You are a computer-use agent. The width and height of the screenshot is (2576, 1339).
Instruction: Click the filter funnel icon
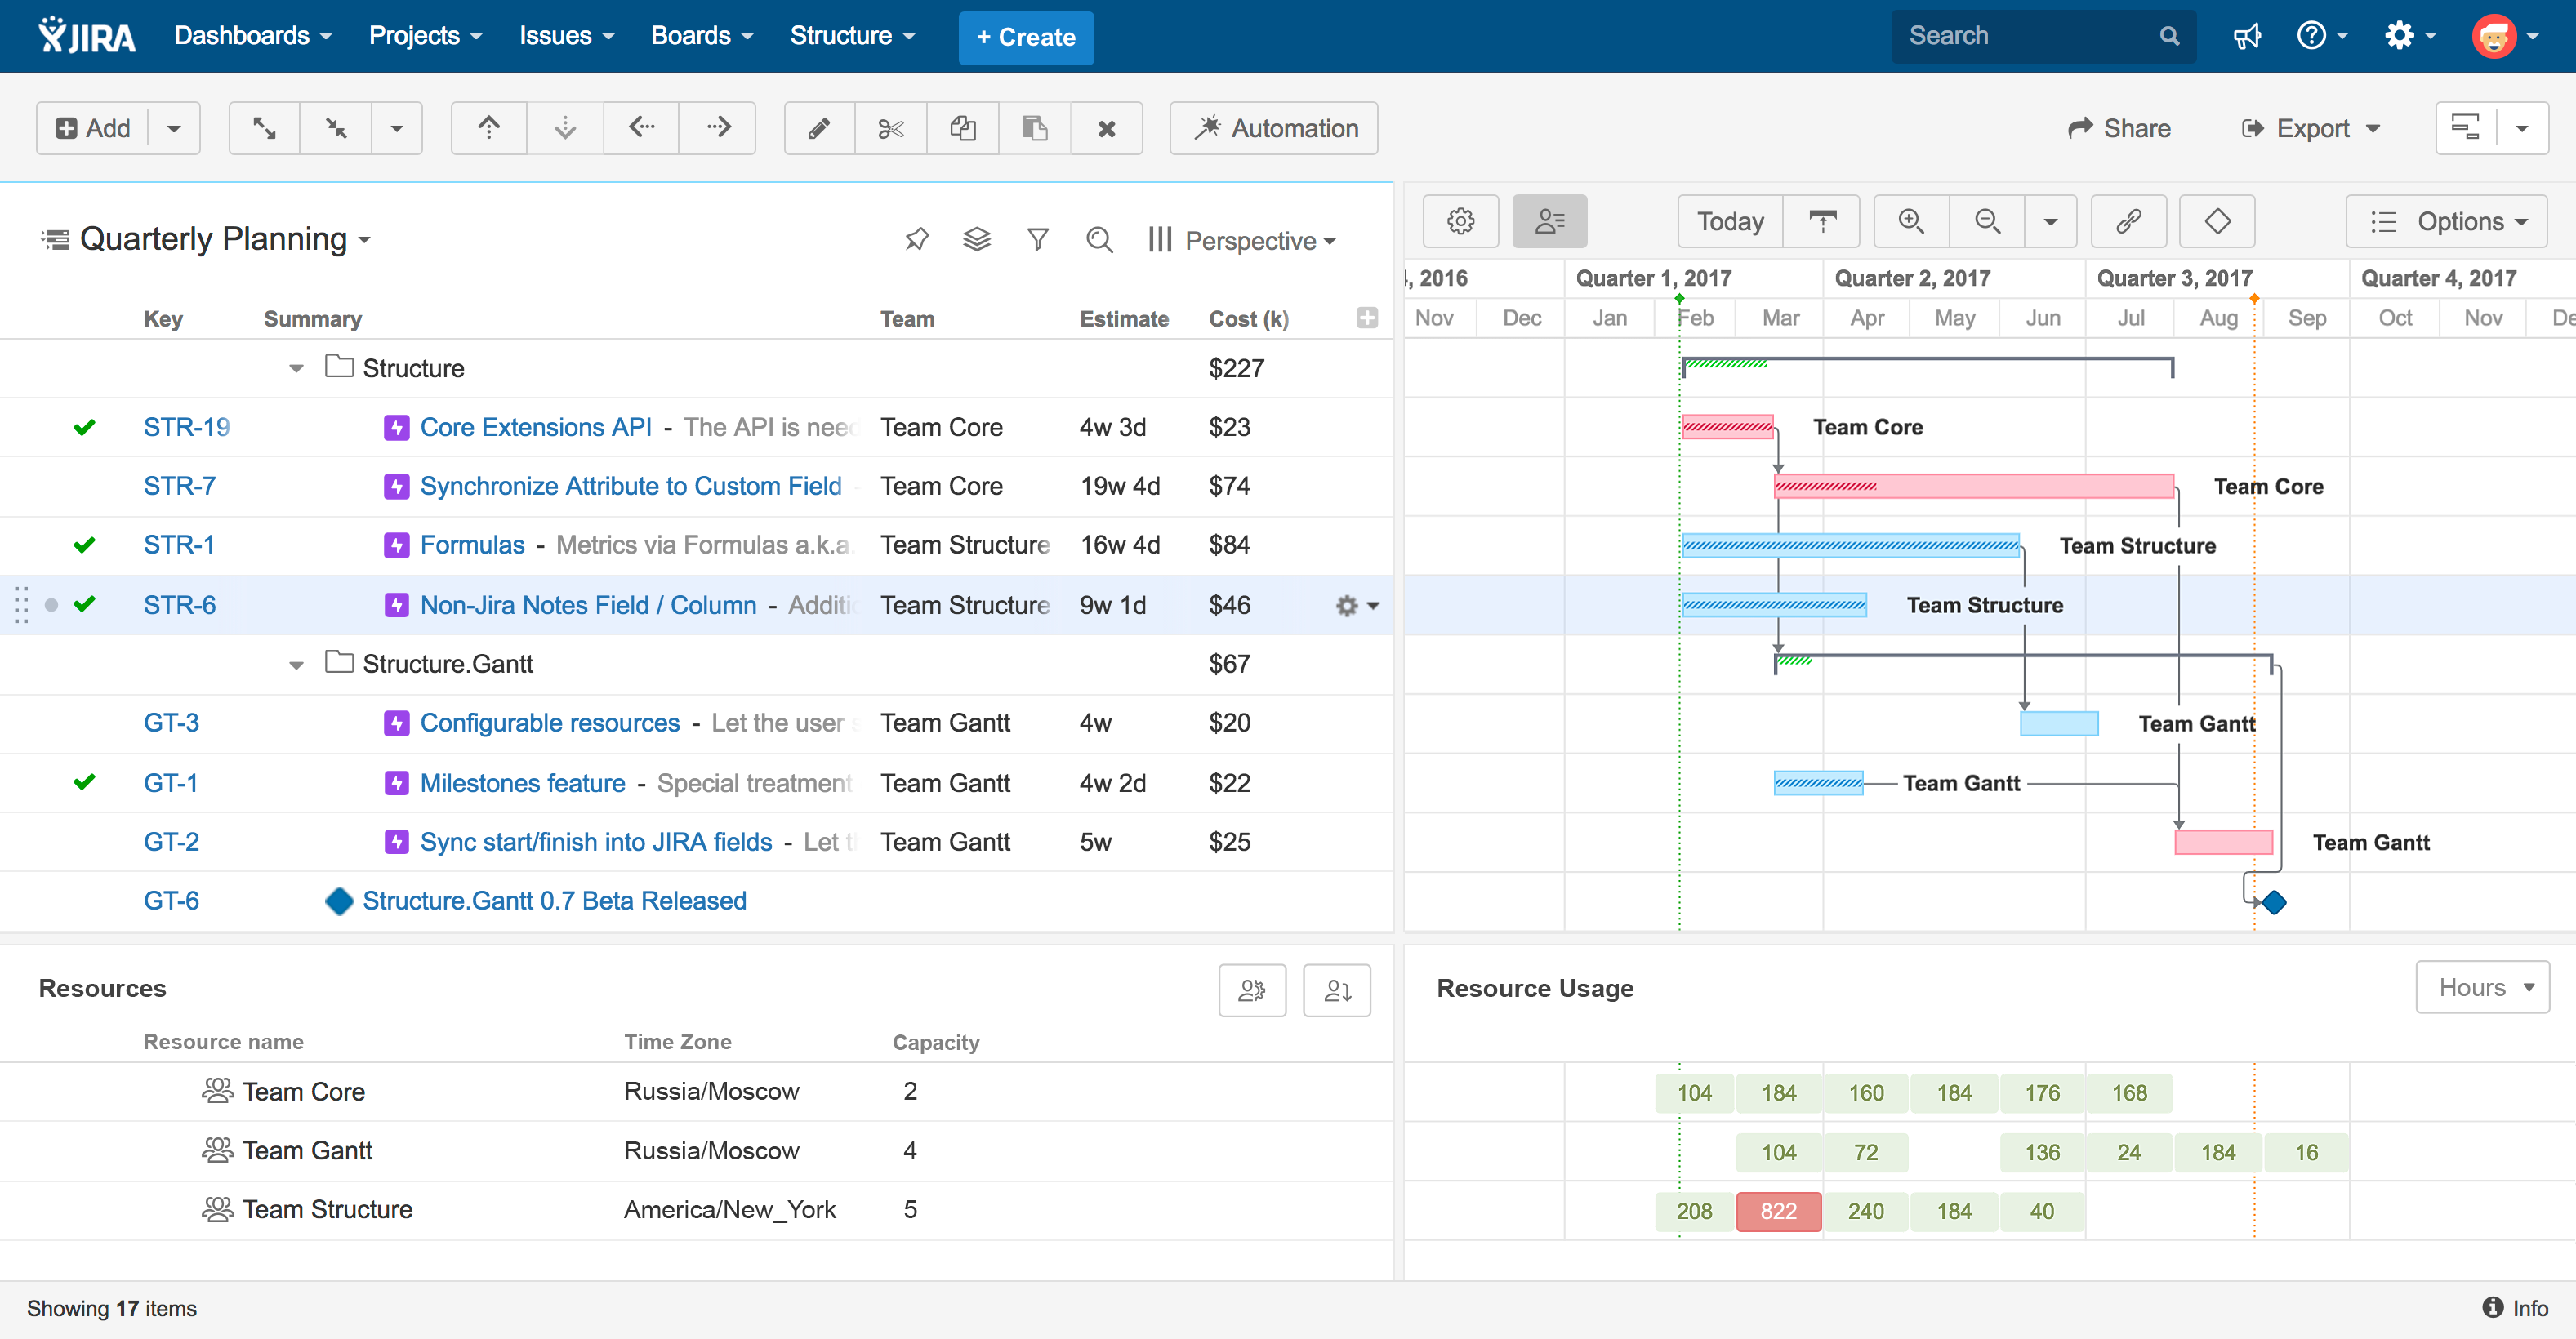tap(1038, 240)
